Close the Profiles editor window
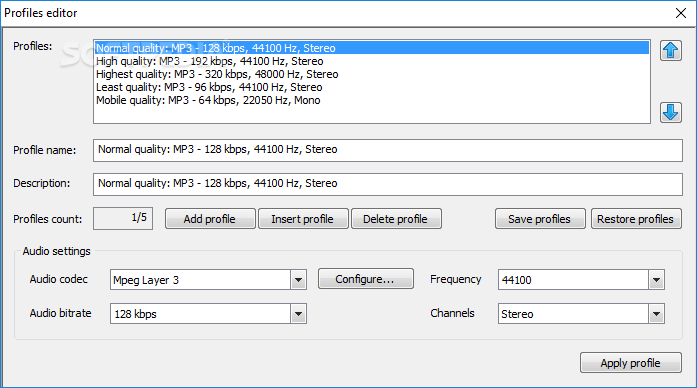697x388 pixels. (681, 13)
